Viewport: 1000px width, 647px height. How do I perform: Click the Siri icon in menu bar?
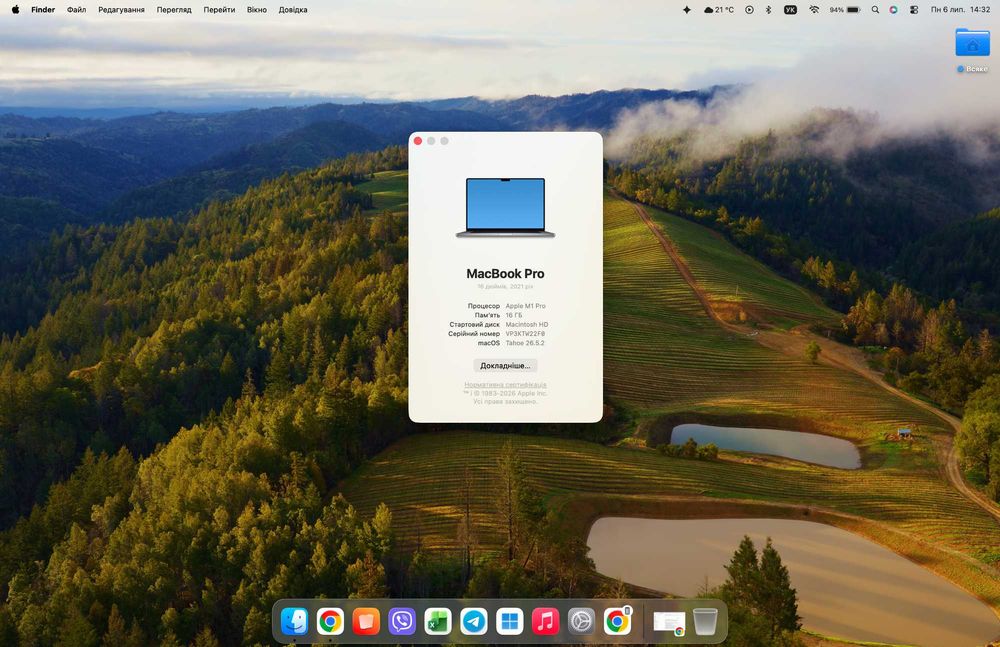(893, 10)
